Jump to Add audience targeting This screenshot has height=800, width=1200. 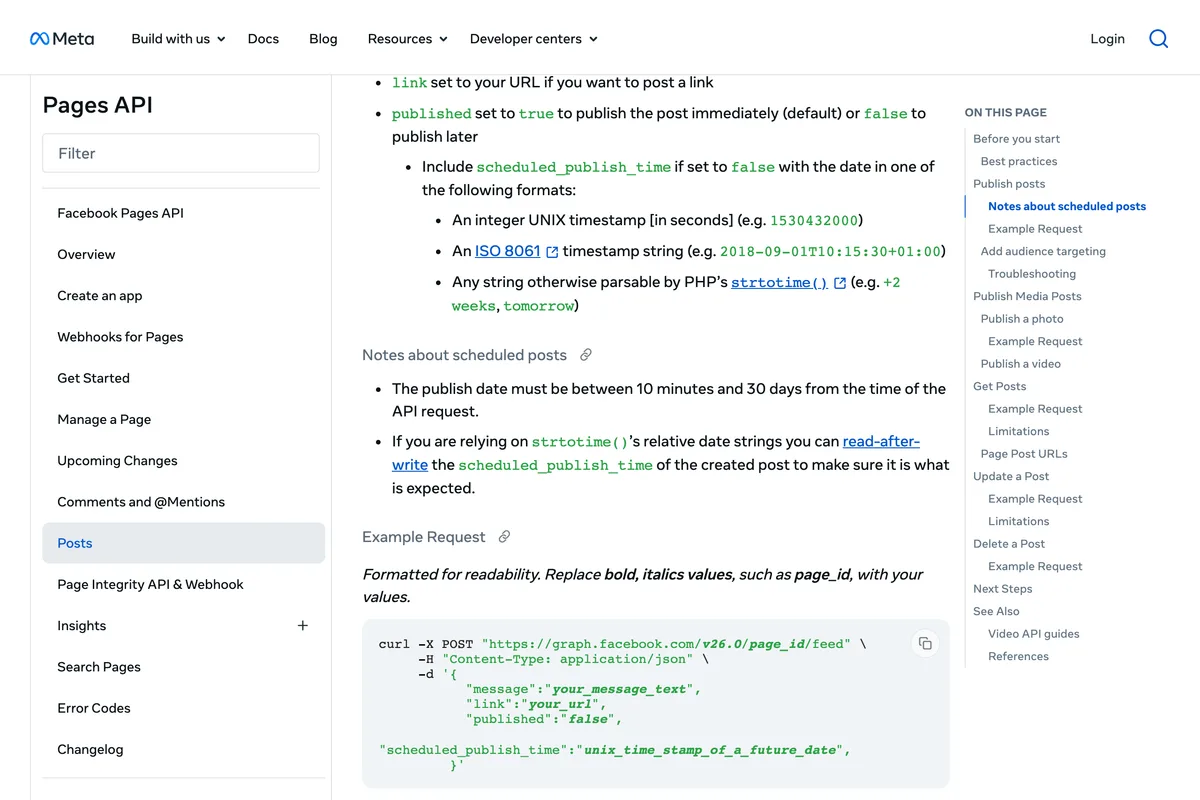[x=1043, y=251]
